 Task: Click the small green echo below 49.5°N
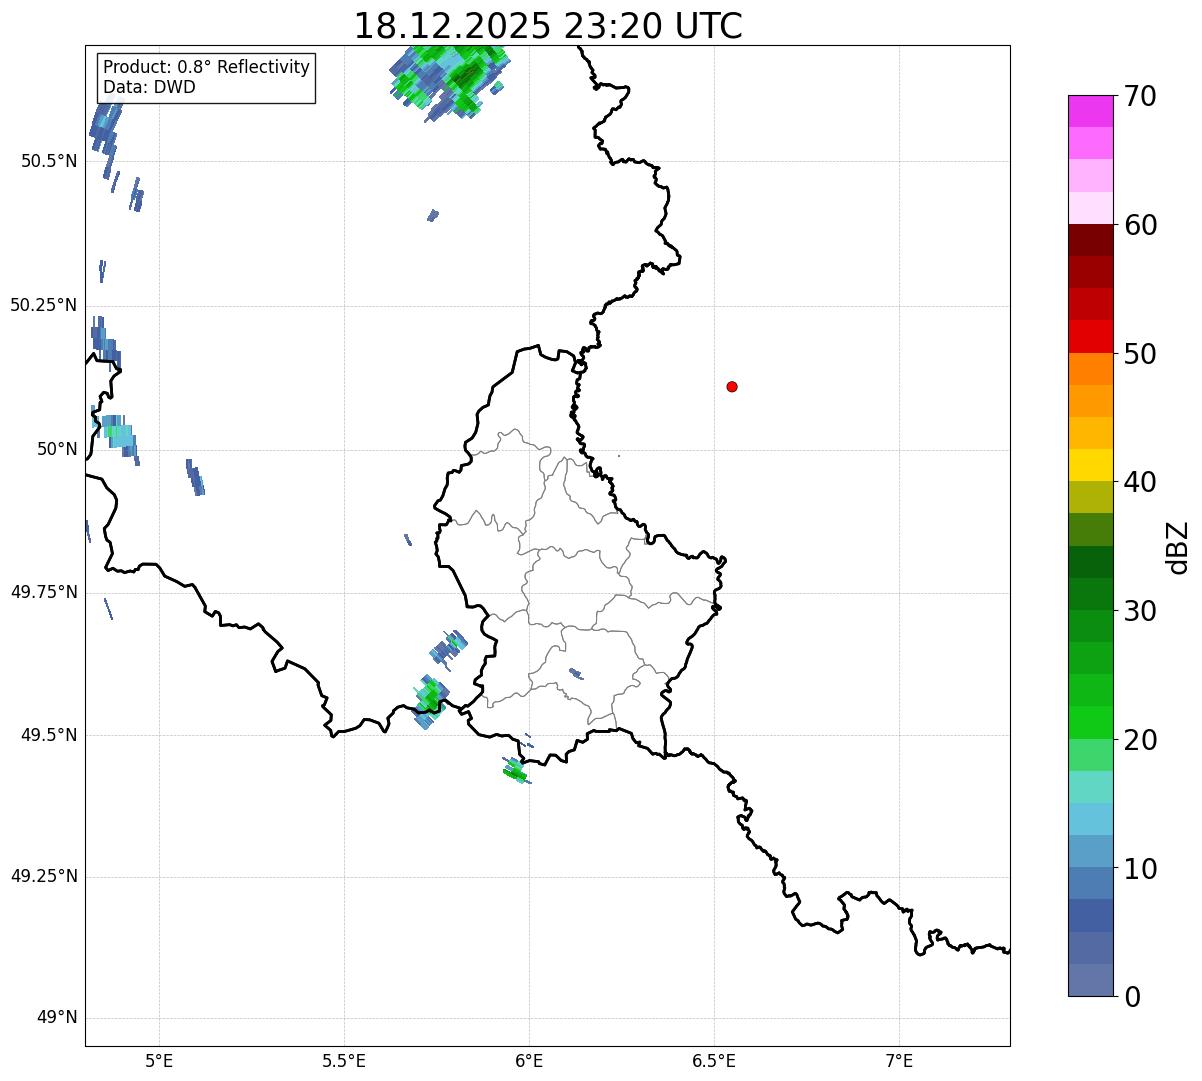[x=515, y=771]
